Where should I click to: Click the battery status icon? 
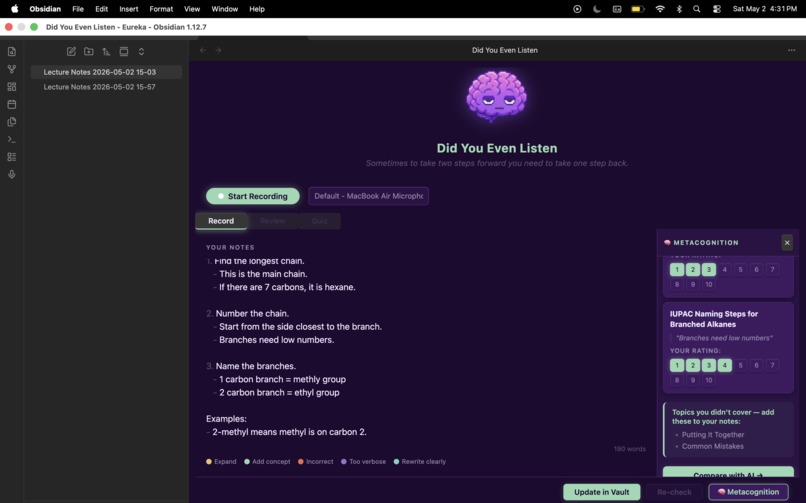637,9
